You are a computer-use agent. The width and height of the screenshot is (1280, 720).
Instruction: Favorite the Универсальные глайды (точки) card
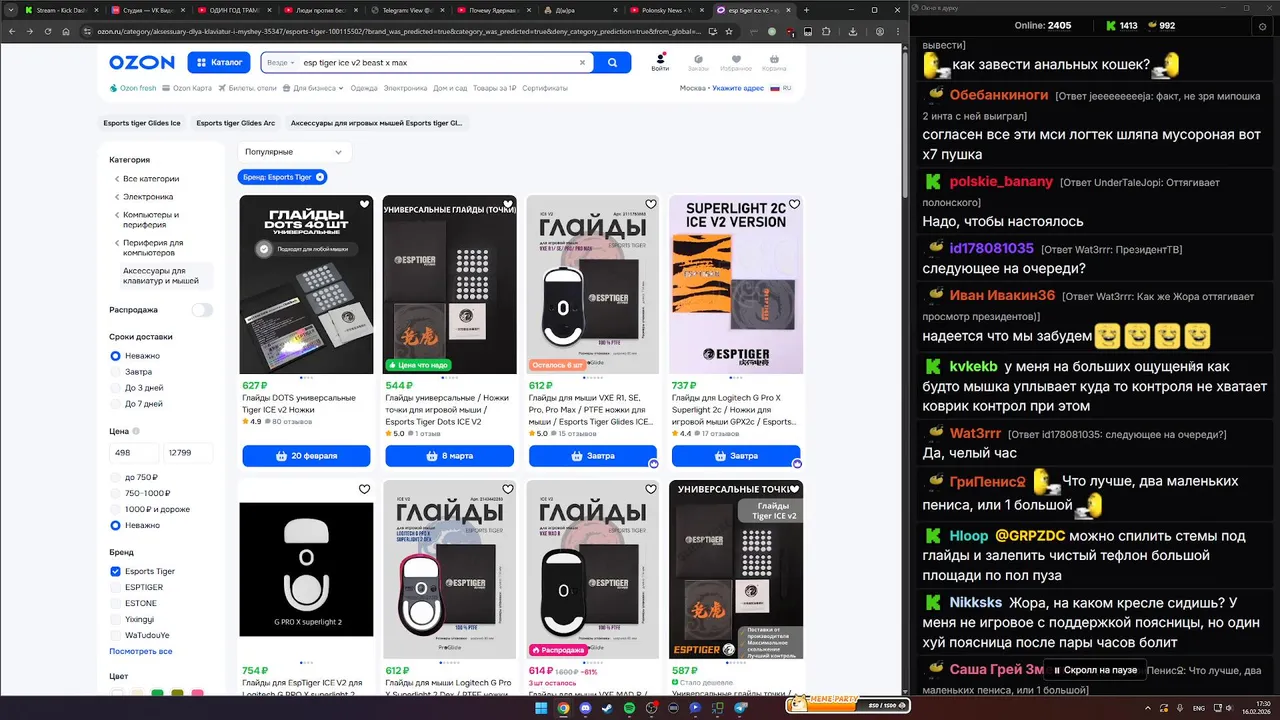508,204
